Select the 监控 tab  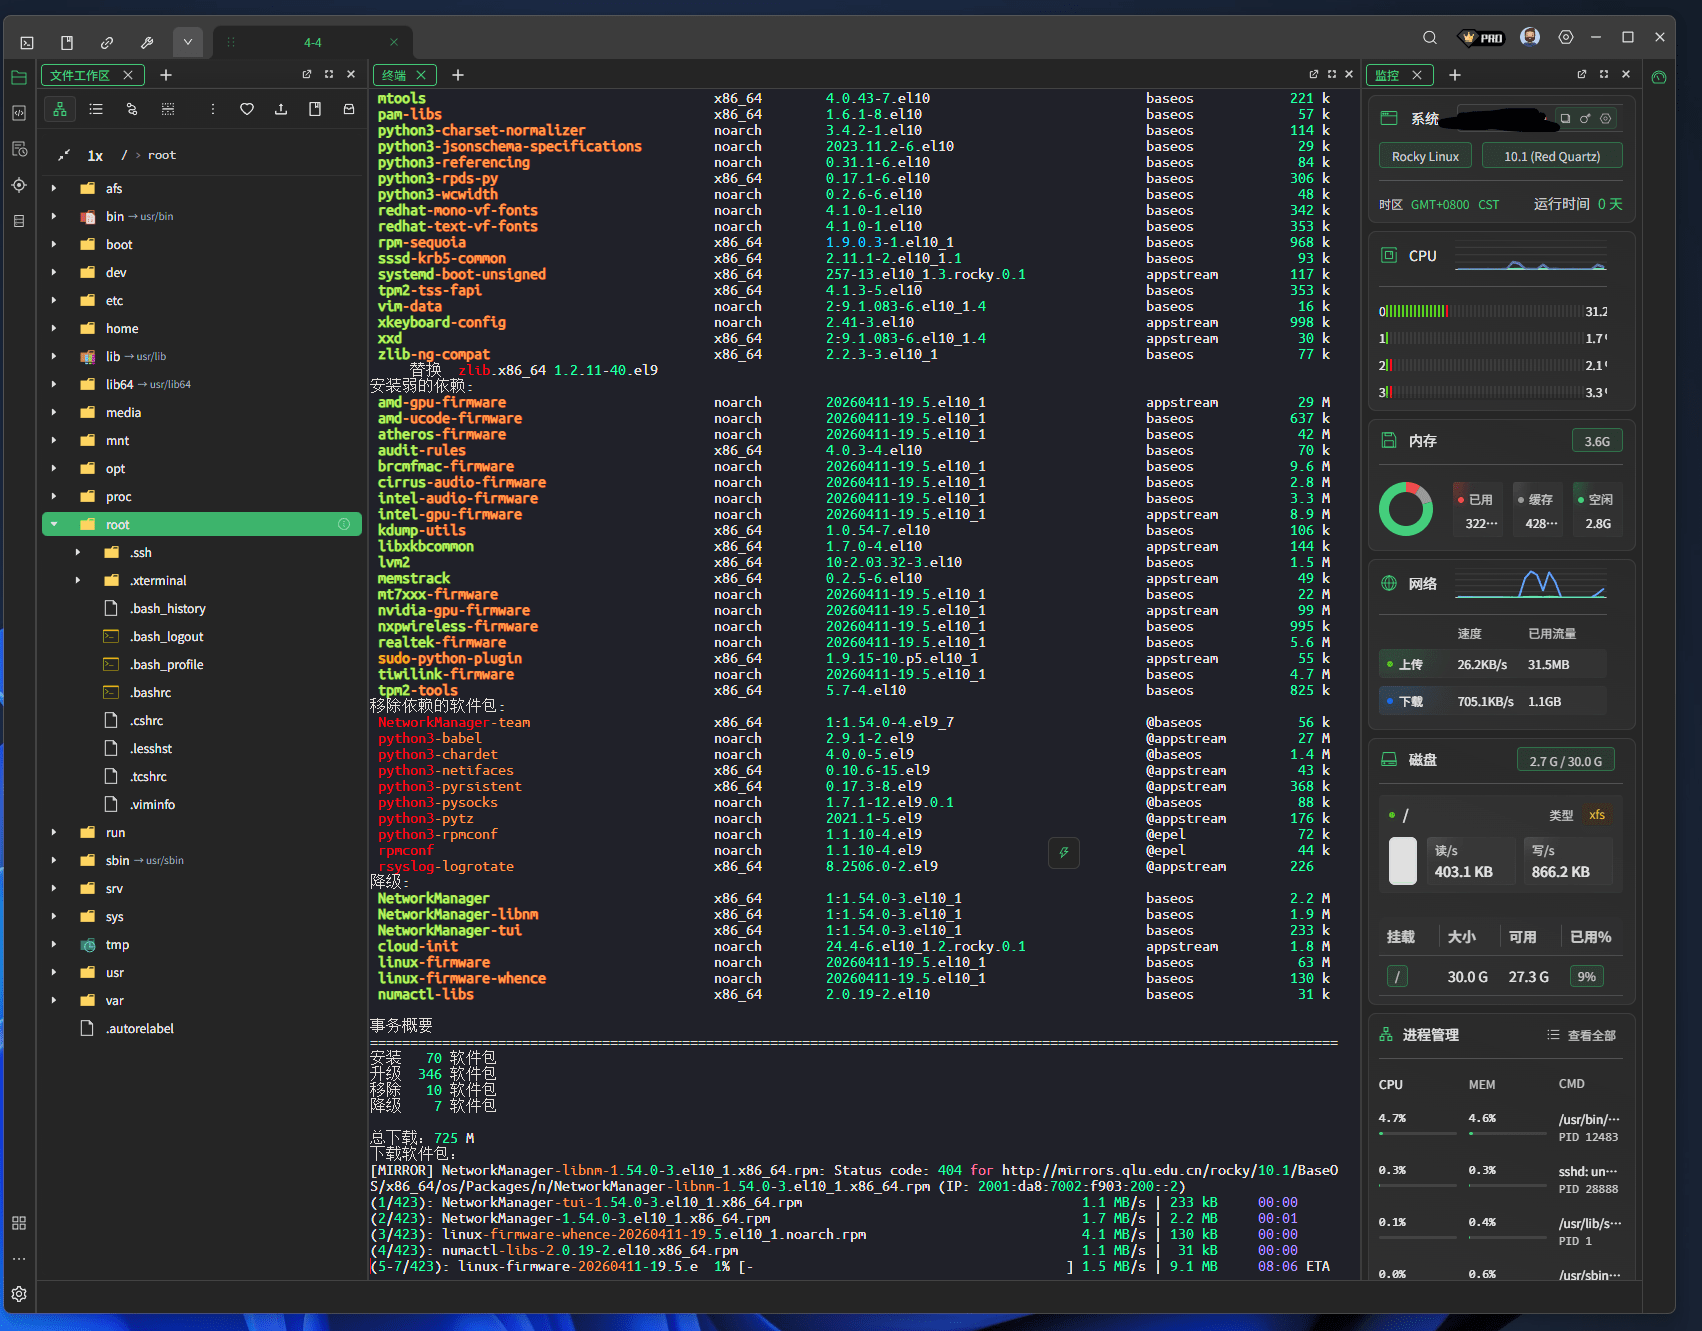click(x=1399, y=75)
